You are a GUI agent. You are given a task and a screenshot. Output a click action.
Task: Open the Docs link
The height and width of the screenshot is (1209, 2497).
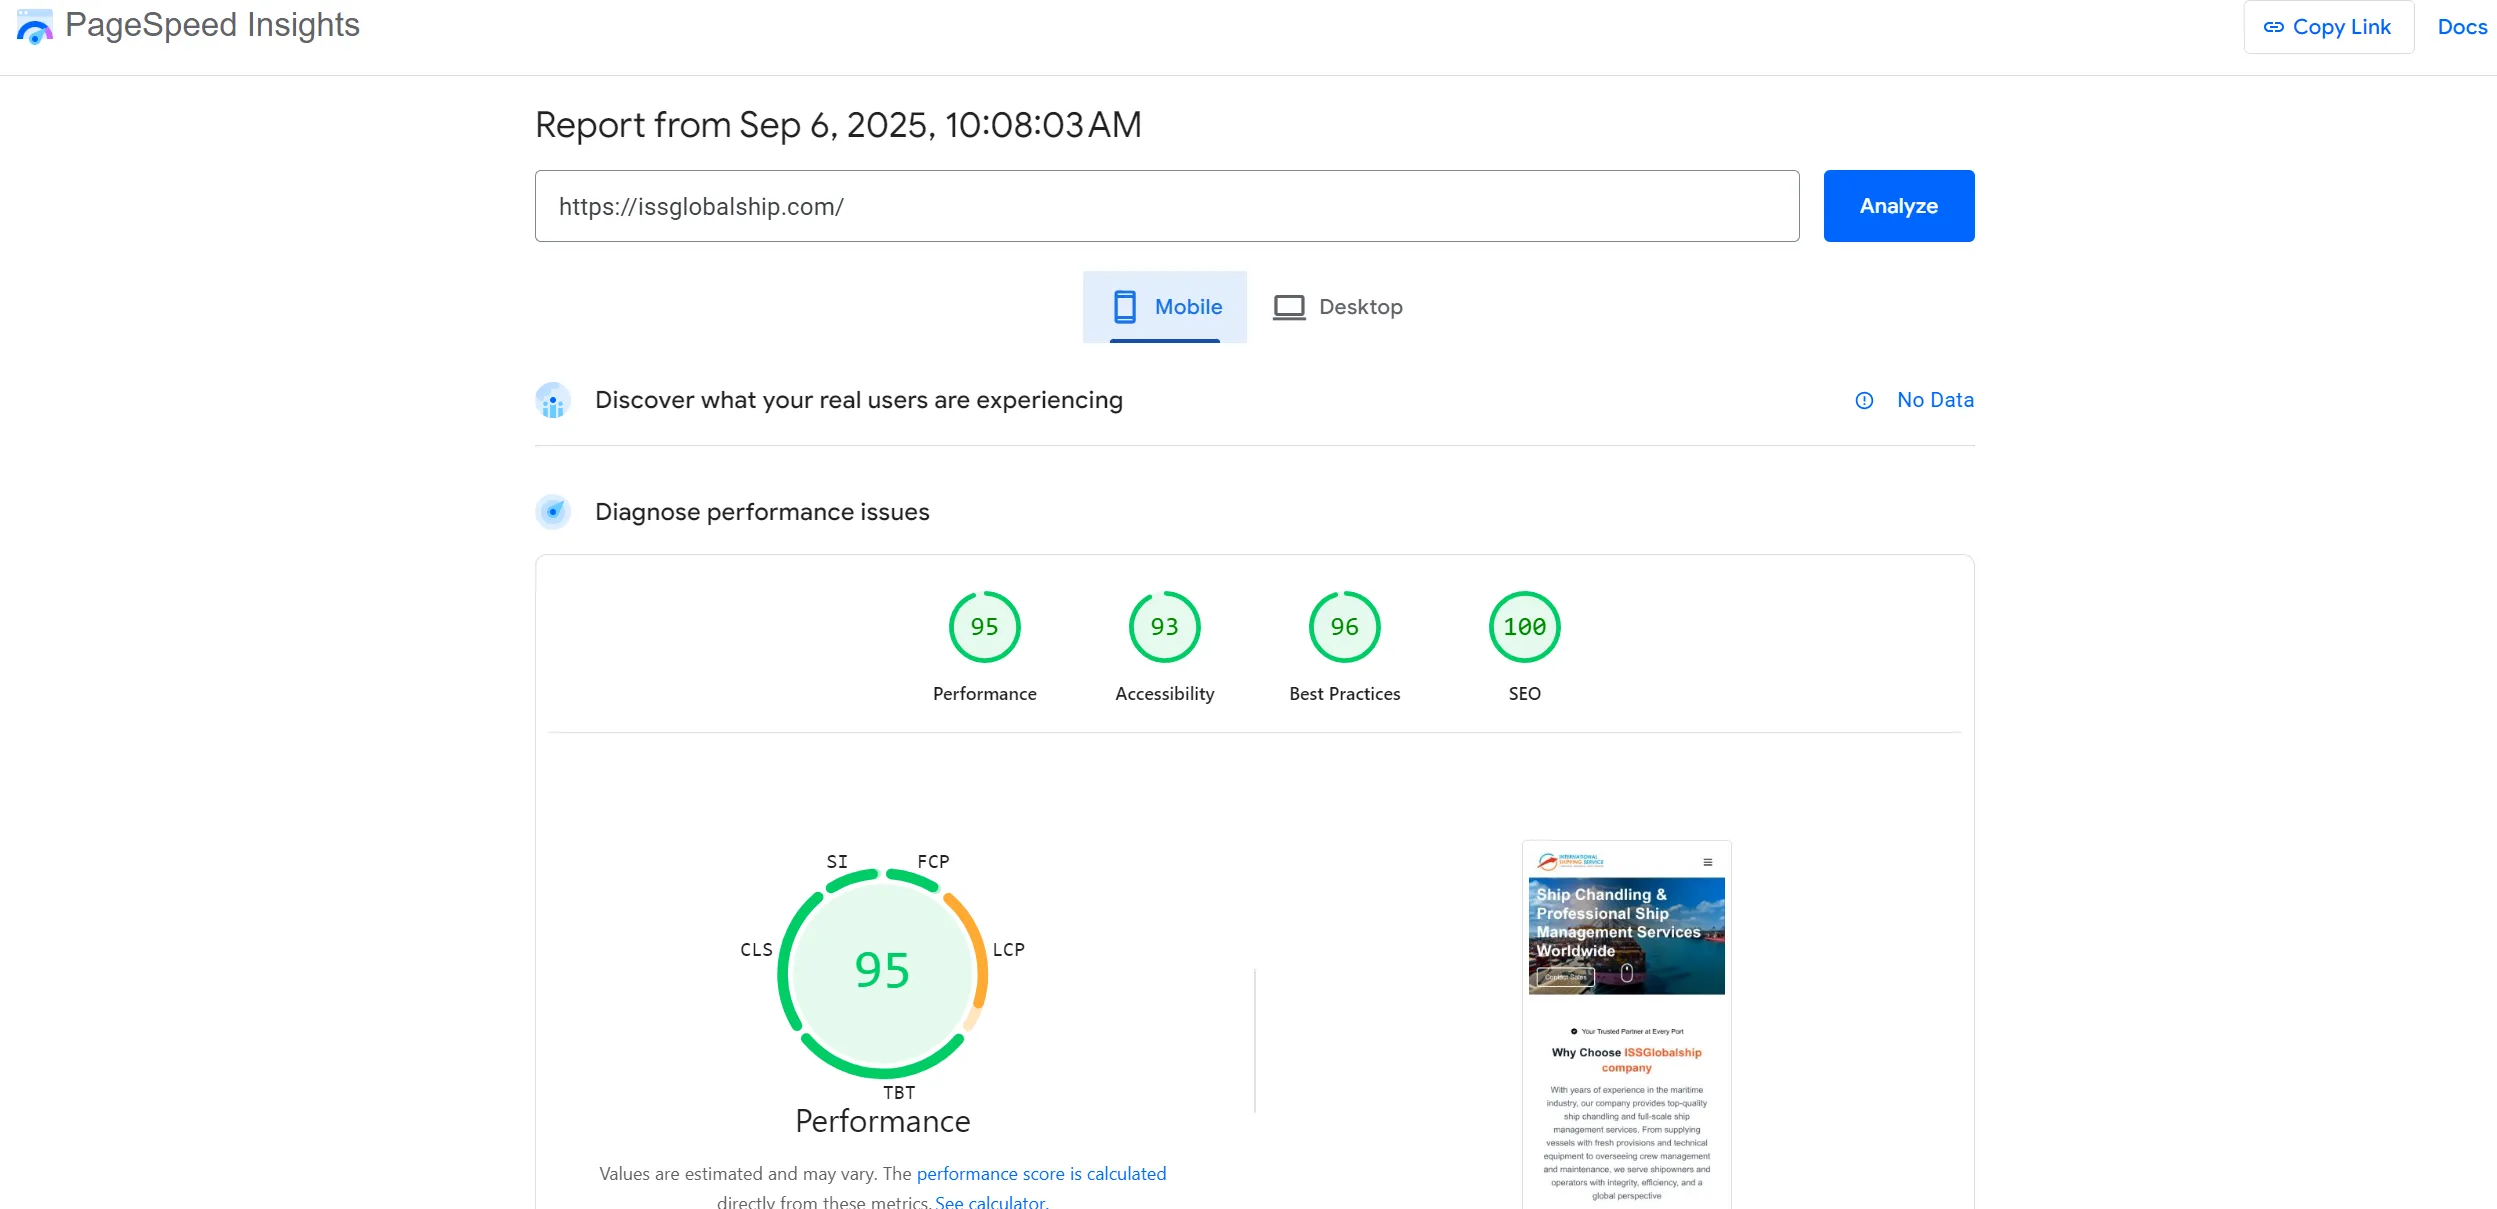tap(2462, 27)
